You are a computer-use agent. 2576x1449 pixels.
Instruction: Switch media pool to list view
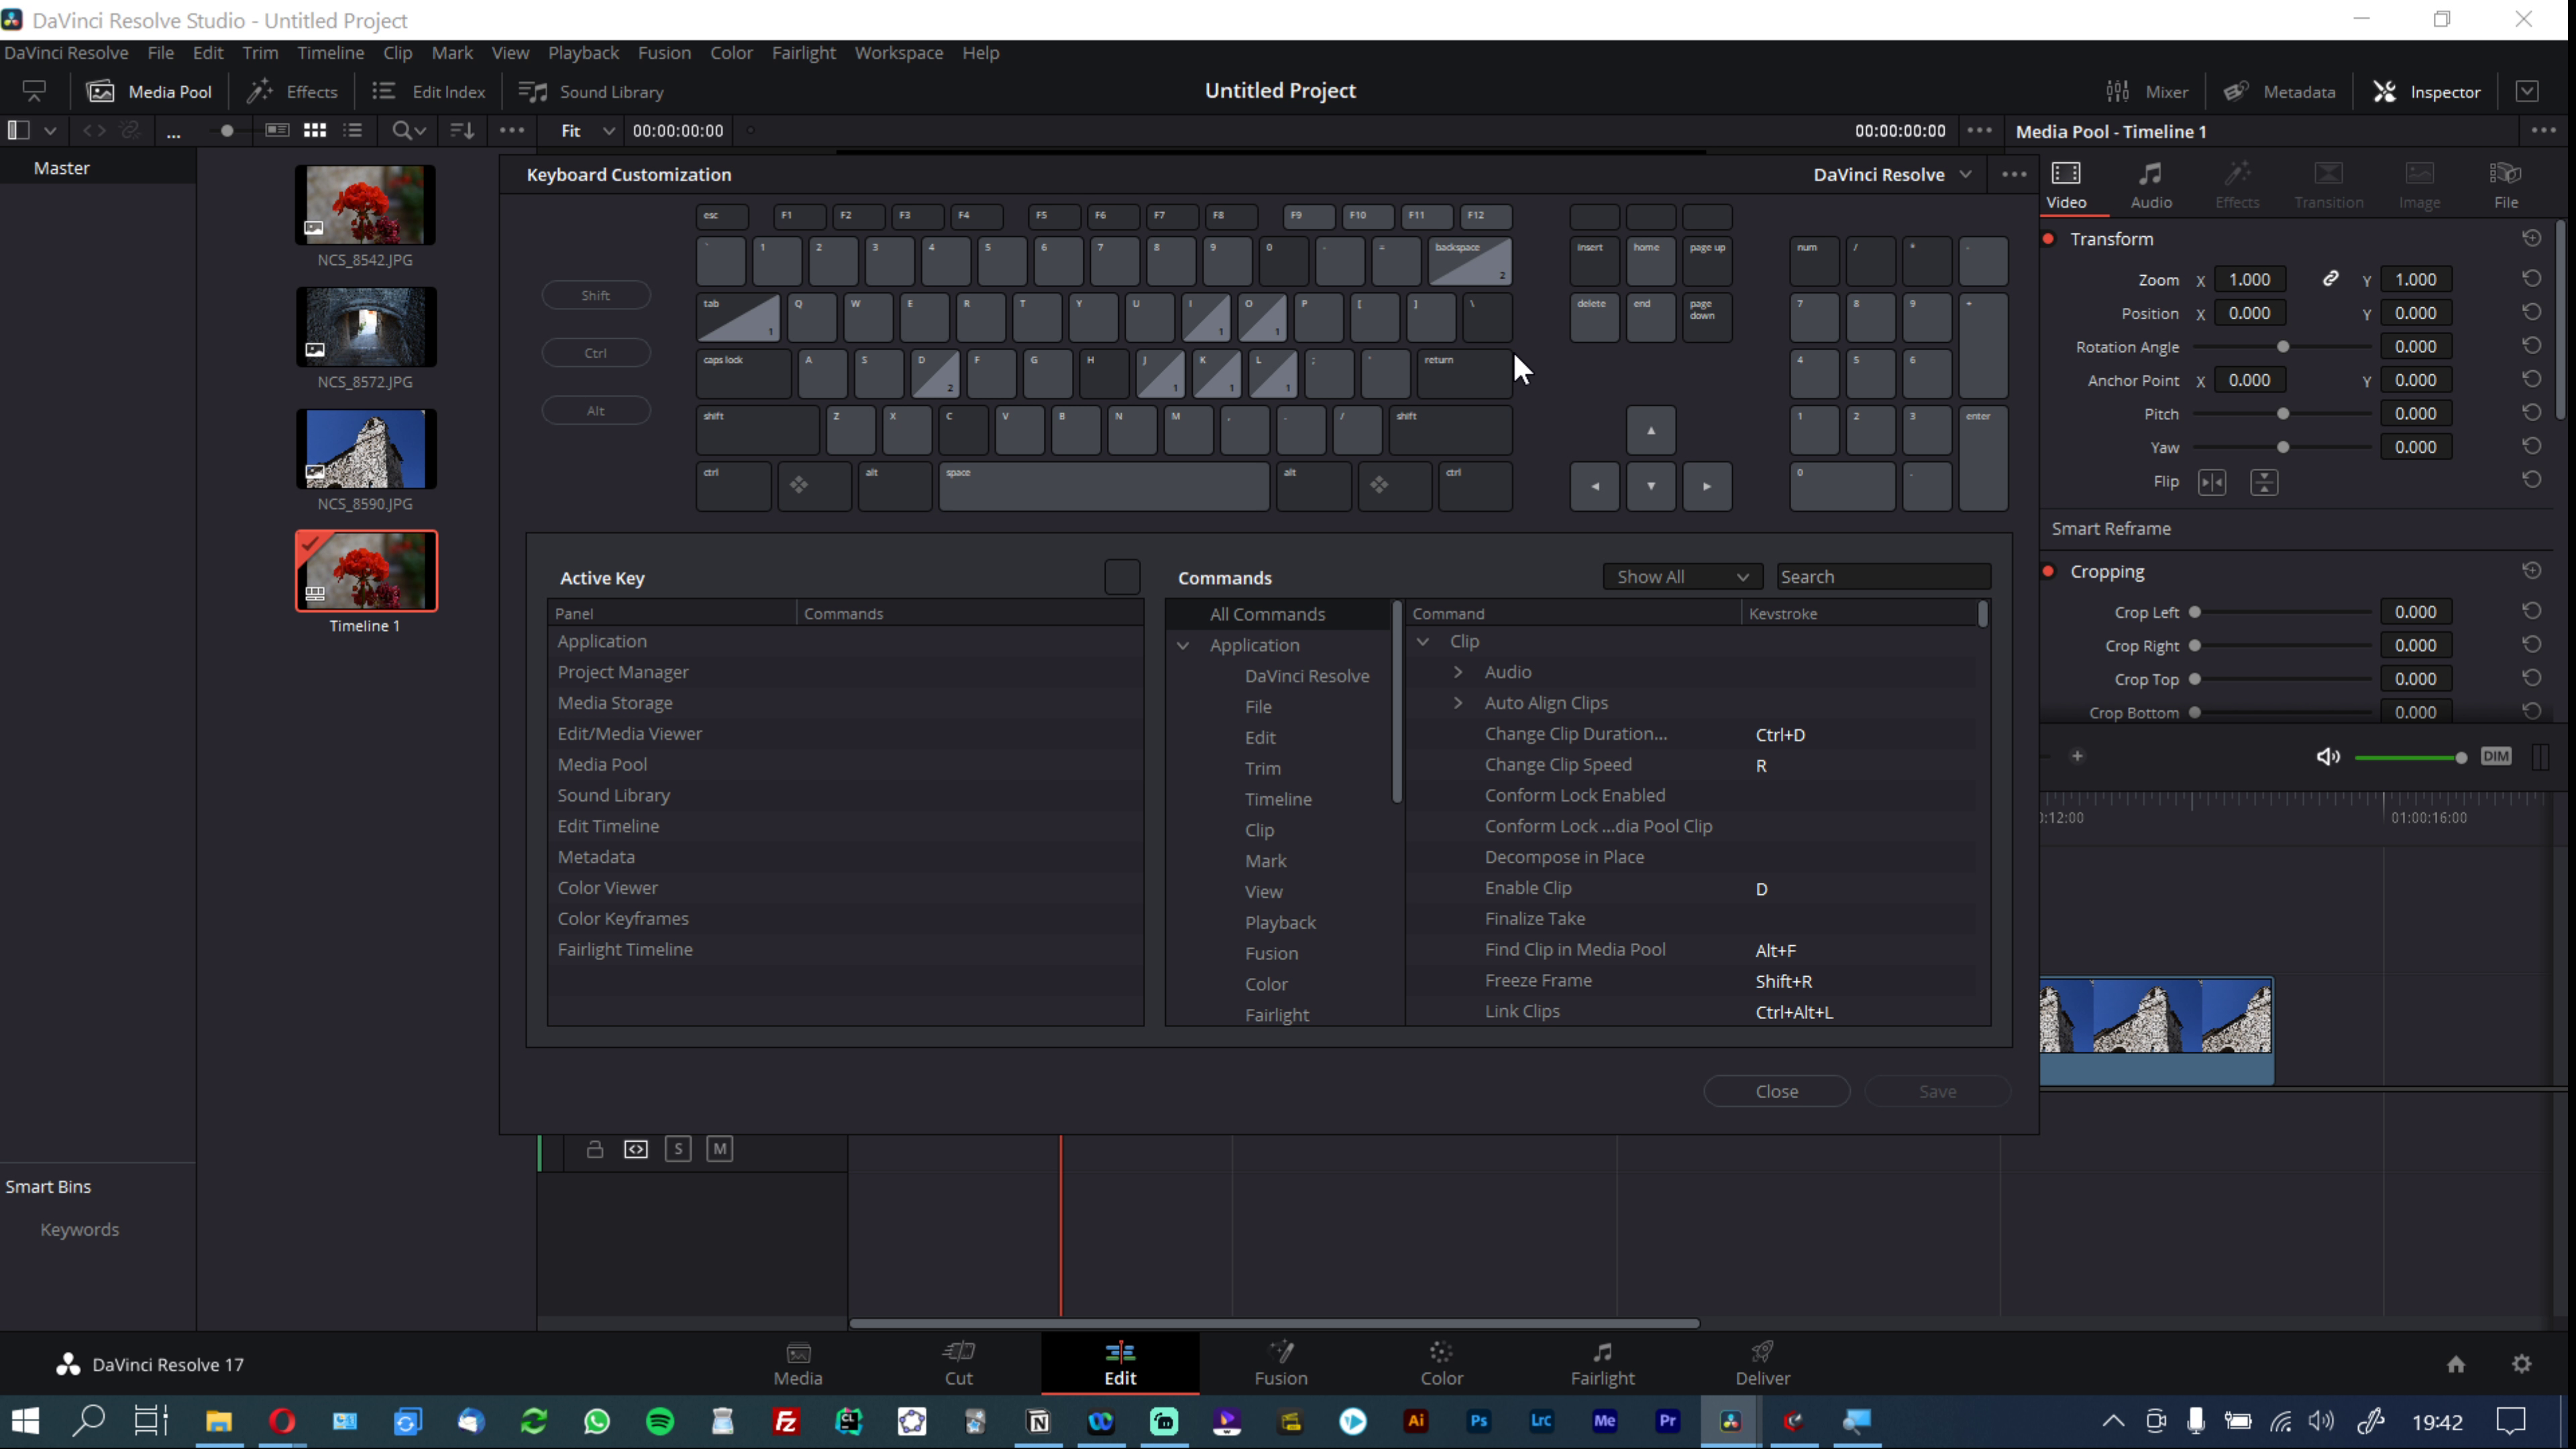tap(353, 130)
